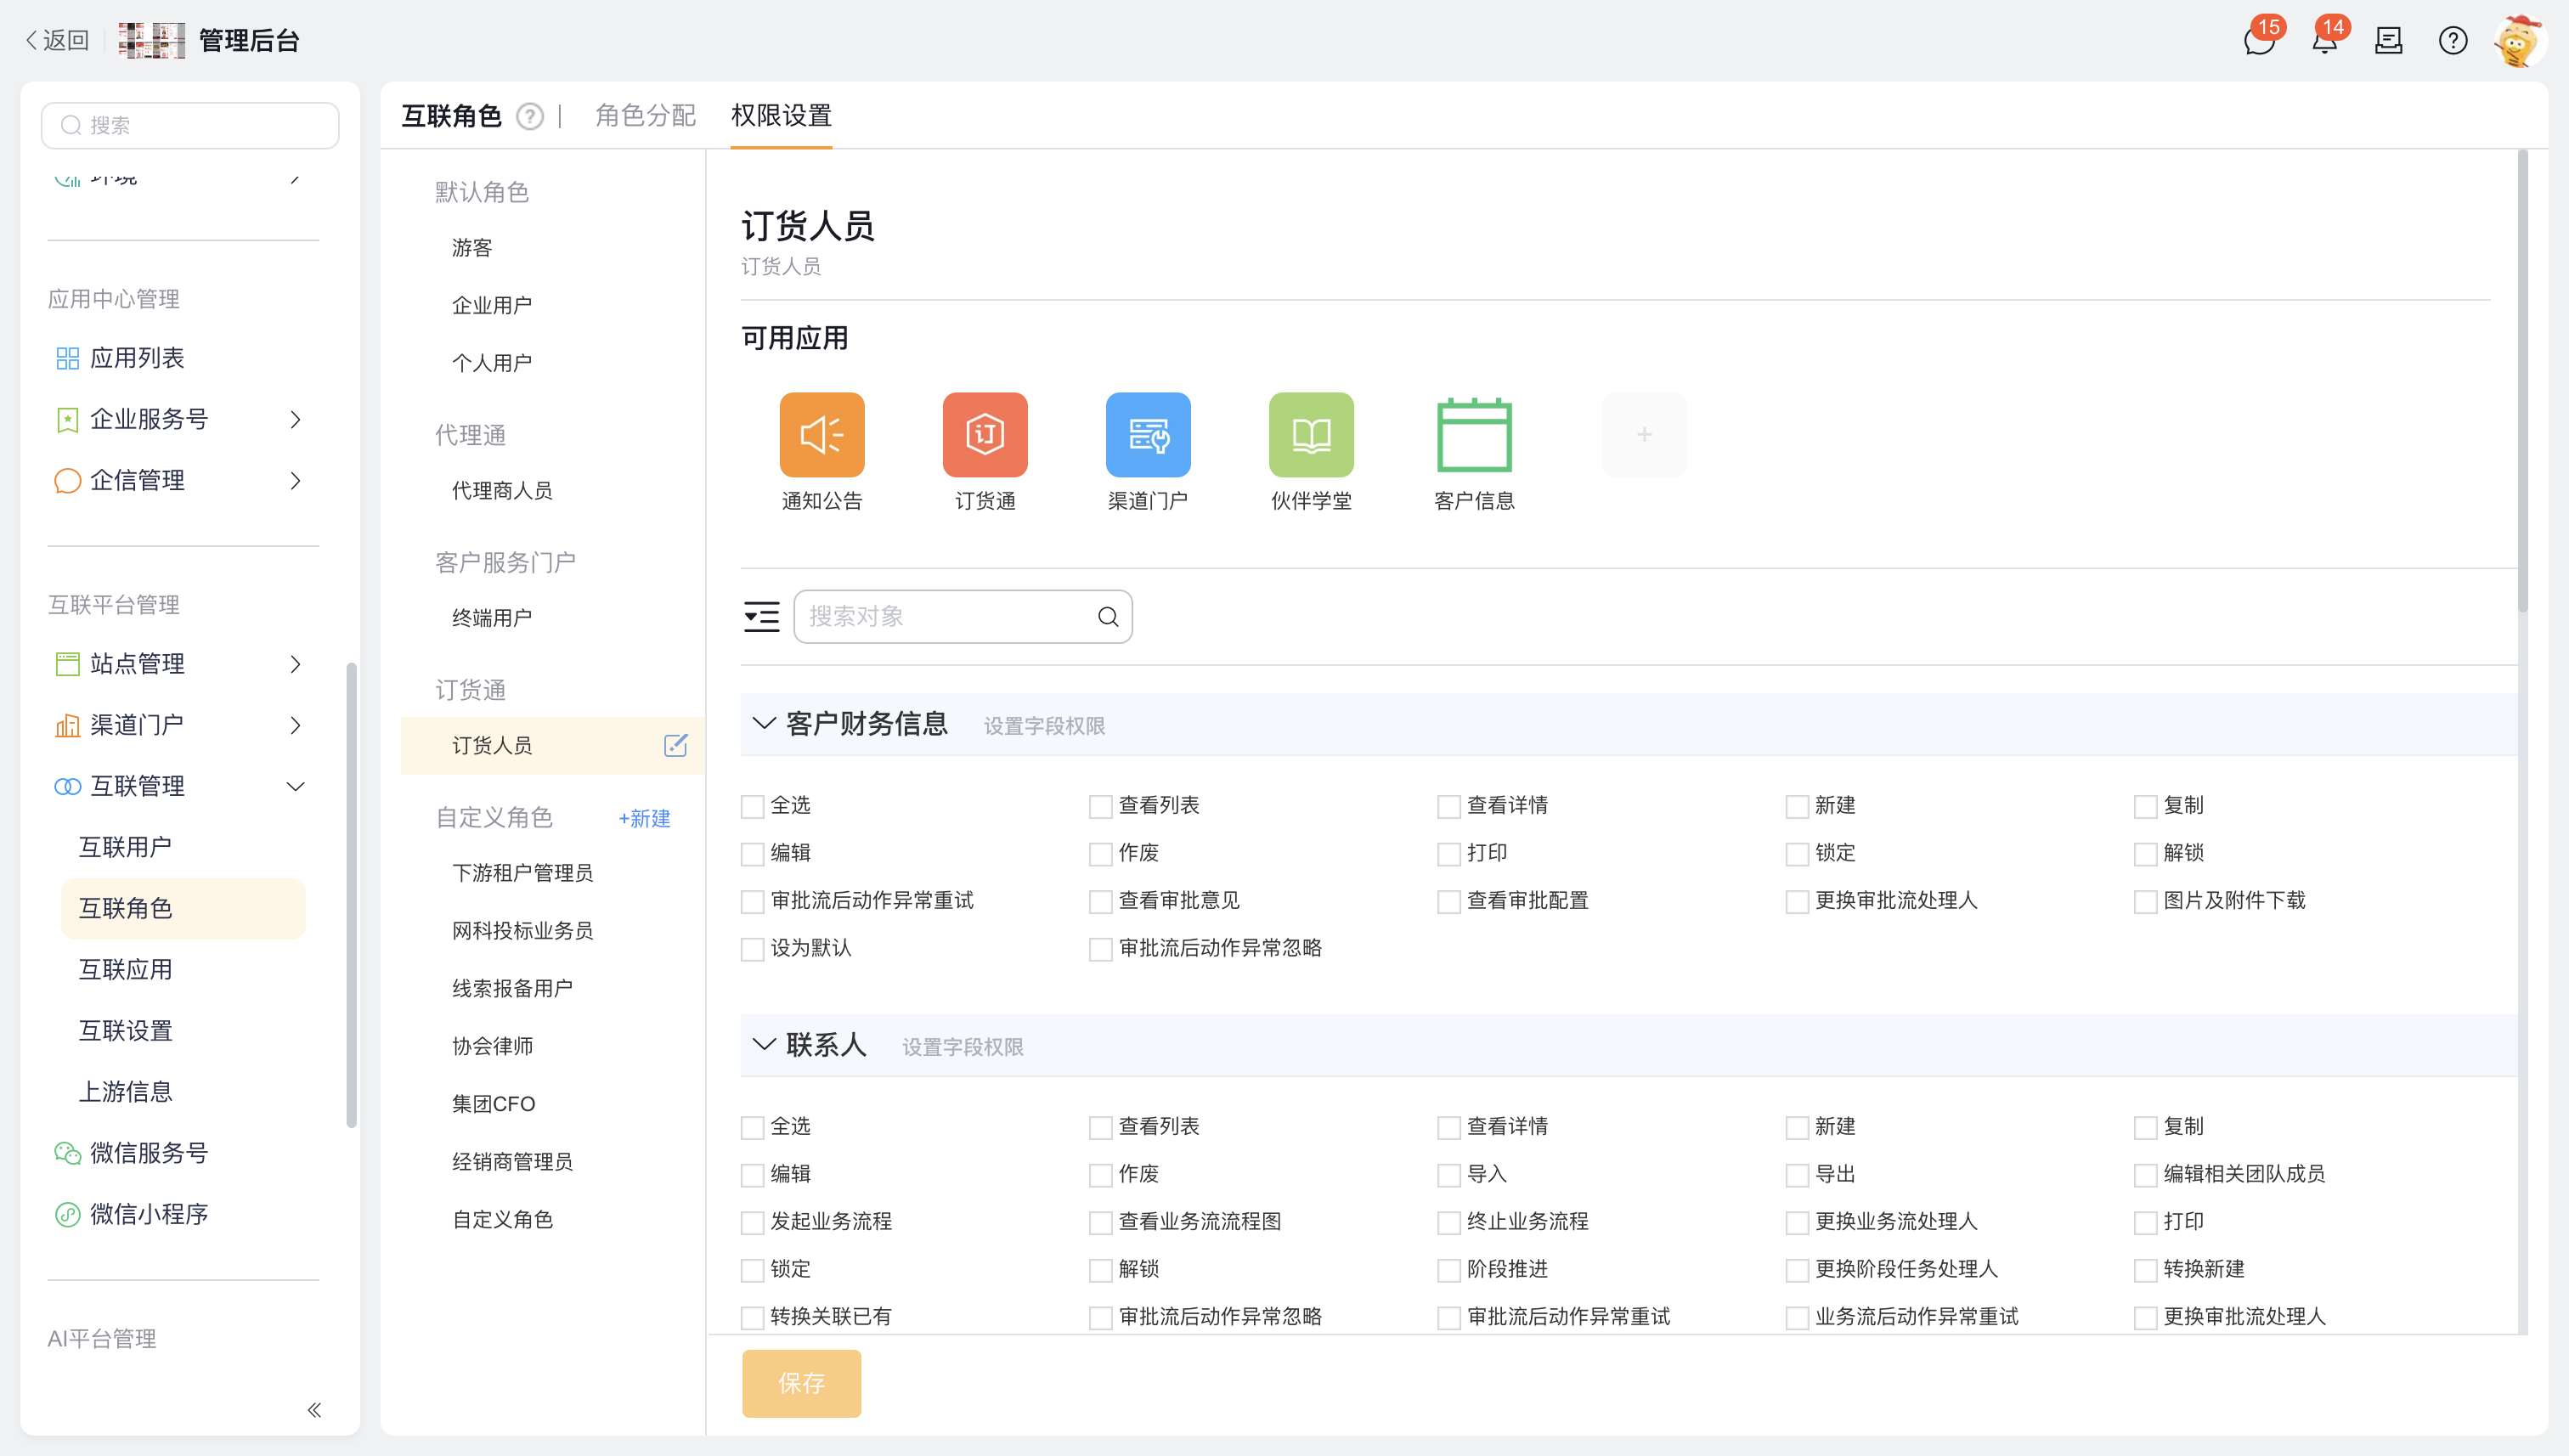2569x1456 pixels.
Task: Open 应用列表 in sidebar
Action: (x=137, y=358)
